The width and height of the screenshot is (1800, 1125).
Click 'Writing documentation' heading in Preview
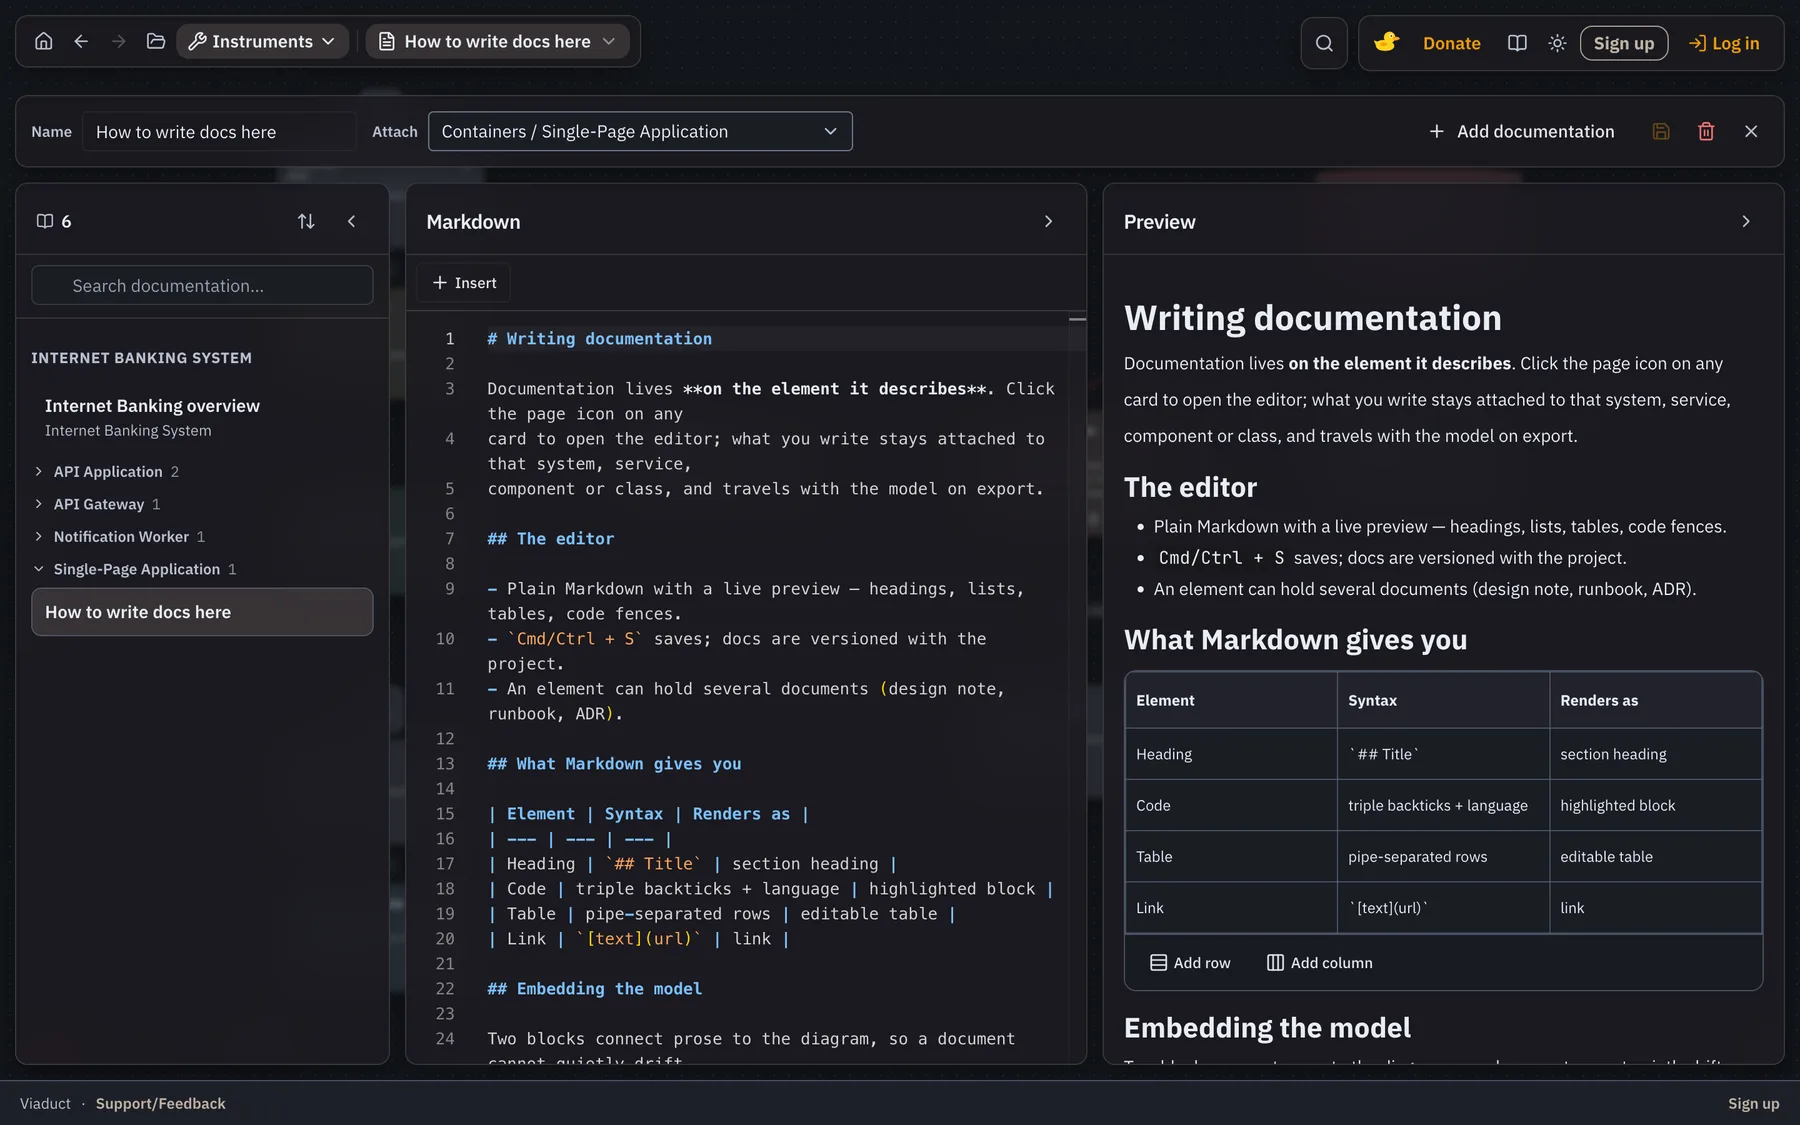[x=1312, y=318]
